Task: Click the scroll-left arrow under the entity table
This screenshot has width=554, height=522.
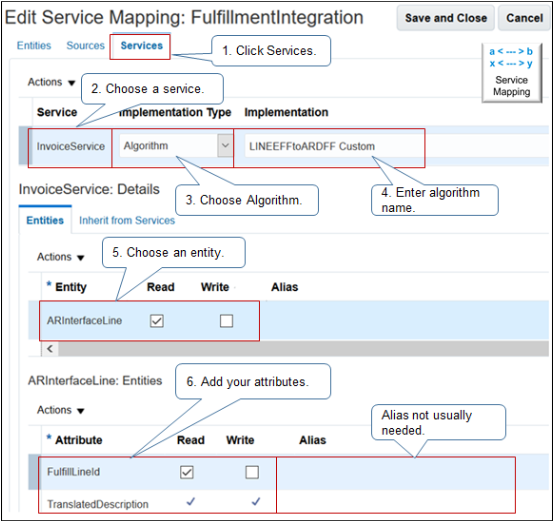Action: click(50, 349)
